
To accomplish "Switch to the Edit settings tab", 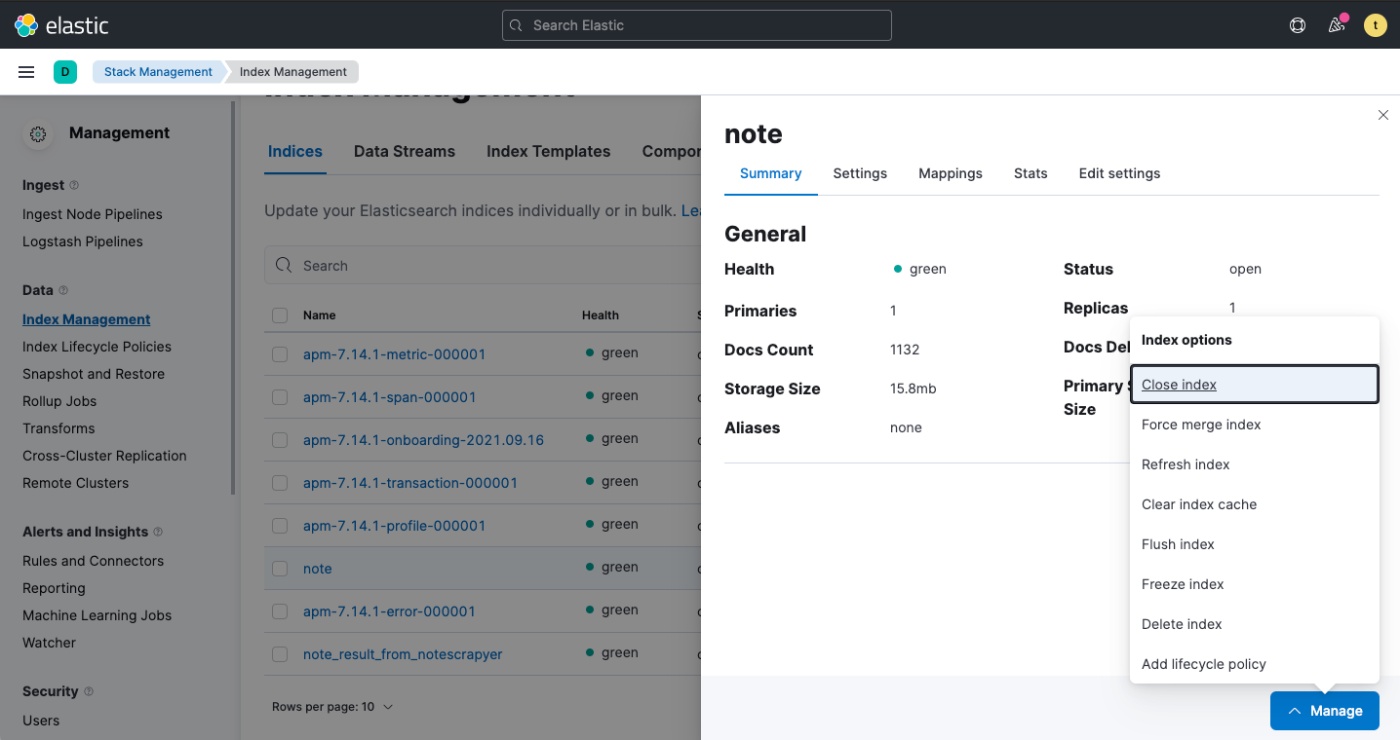I will (x=1119, y=174).
